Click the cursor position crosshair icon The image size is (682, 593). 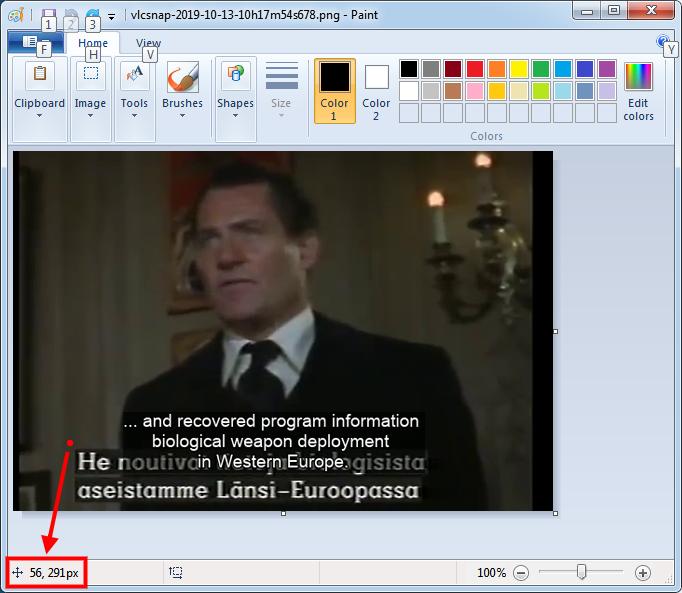tap(17, 573)
